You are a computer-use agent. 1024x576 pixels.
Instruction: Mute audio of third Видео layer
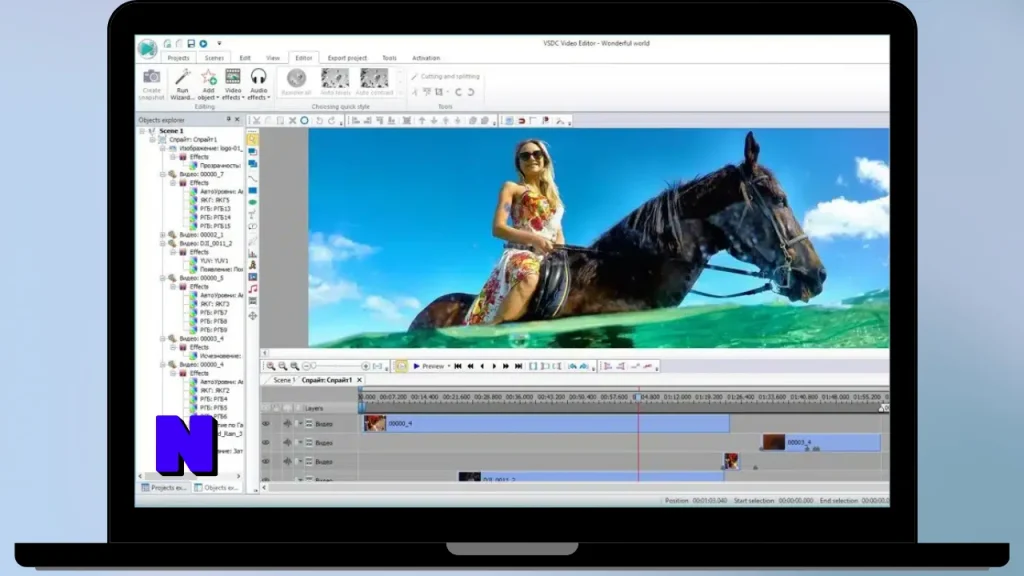[287, 462]
